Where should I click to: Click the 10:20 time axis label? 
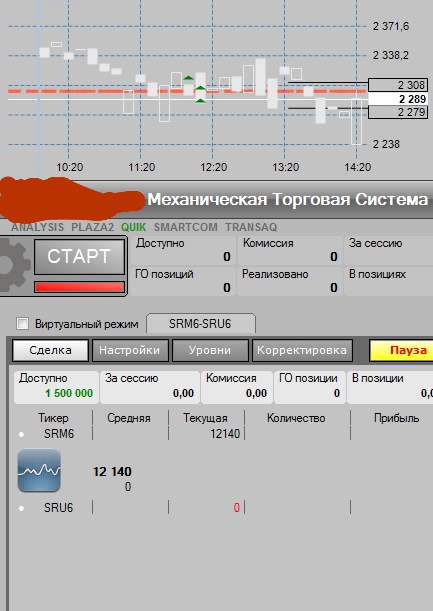click(x=69, y=167)
